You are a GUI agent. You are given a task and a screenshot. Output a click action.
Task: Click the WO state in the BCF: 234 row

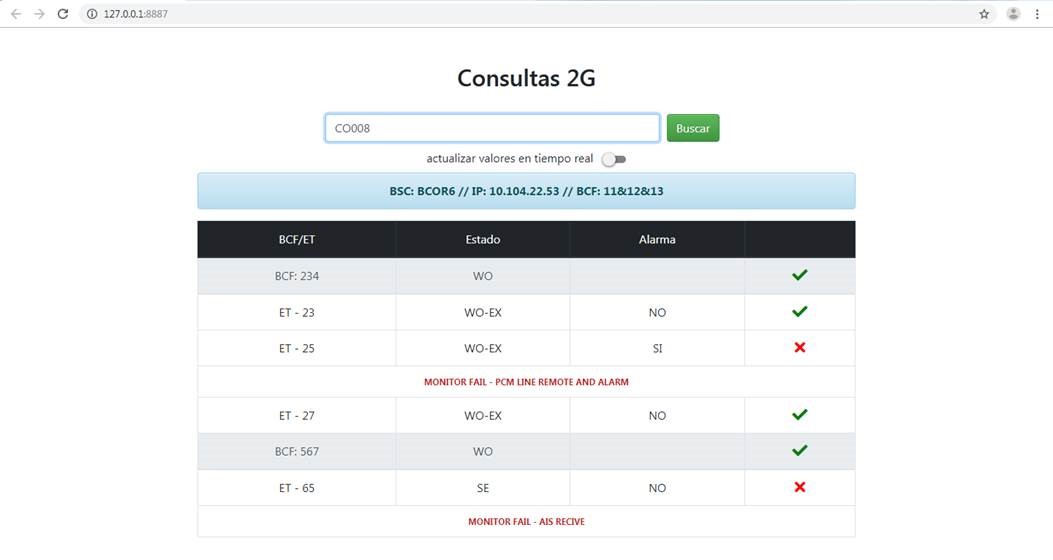pos(482,276)
